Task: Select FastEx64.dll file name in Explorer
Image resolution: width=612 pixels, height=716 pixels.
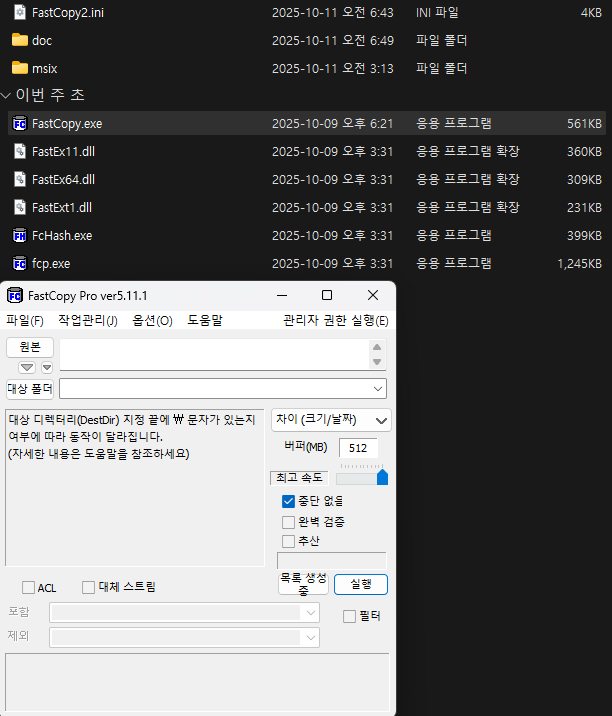Action: click(63, 179)
